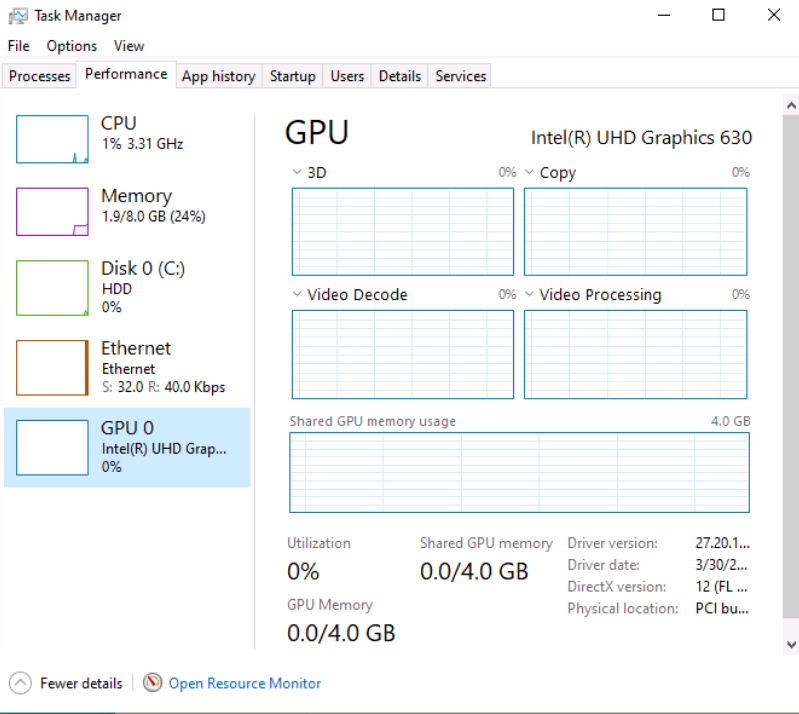
Task: Click the "Intel(R) UHD Graphics 630" heading
Action: tap(641, 138)
